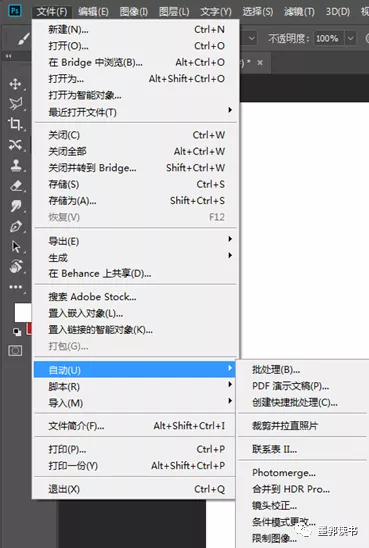Expand 导出(E) submenu
The height and width of the screenshot is (548, 369).
point(136,241)
